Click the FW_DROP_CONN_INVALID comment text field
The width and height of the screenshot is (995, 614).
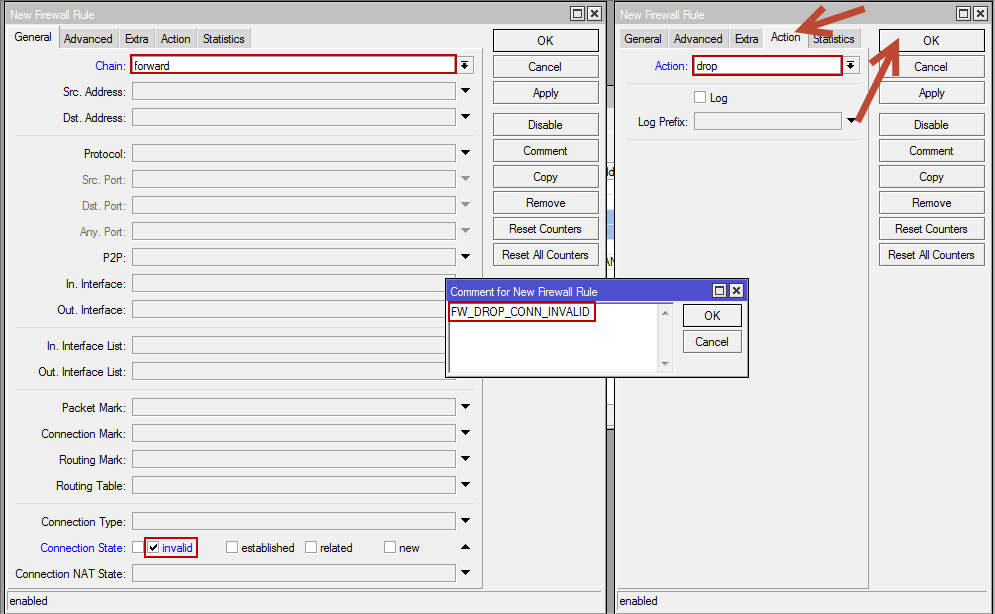tap(553, 338)
